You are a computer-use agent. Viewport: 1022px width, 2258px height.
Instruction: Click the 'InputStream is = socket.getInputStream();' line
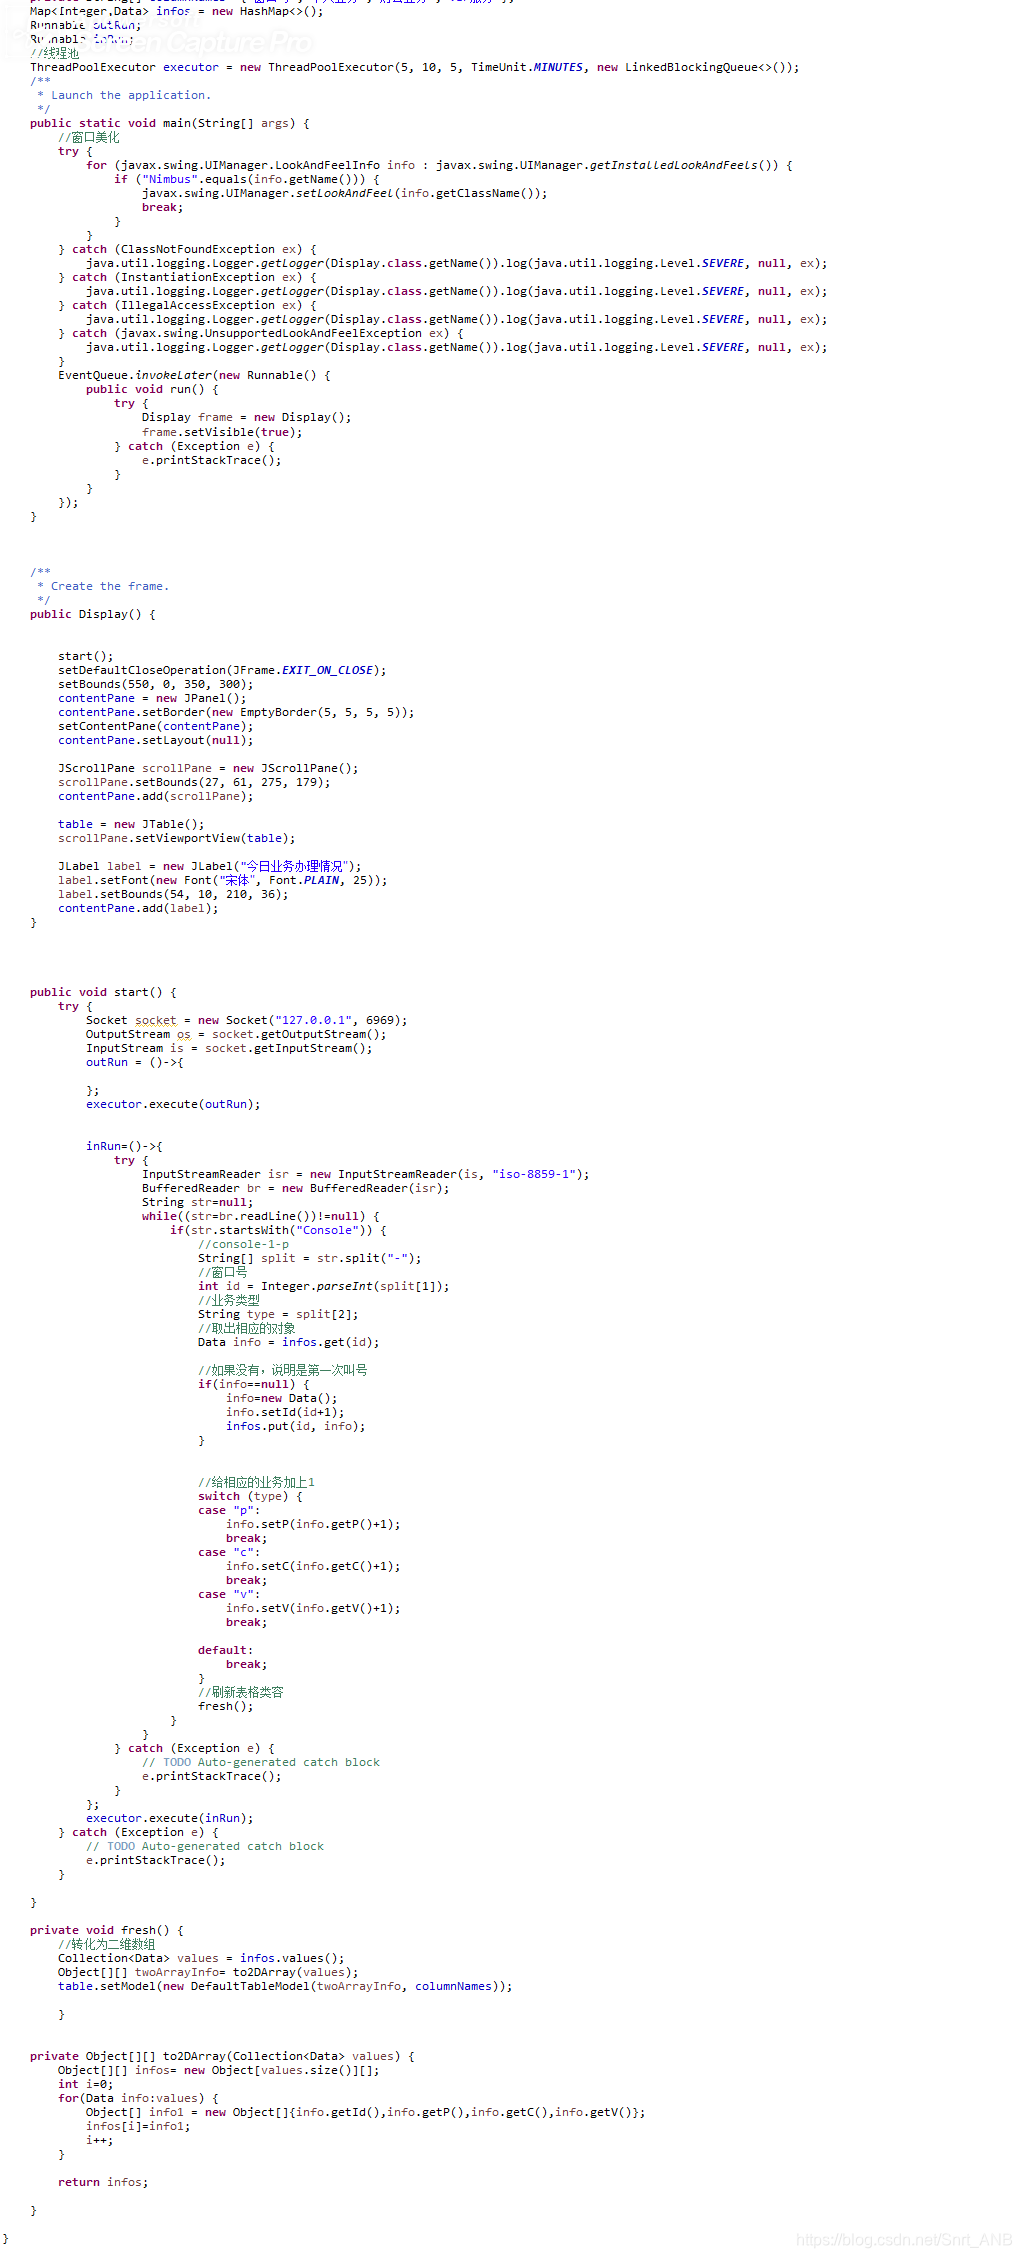tap(229, 1048)
